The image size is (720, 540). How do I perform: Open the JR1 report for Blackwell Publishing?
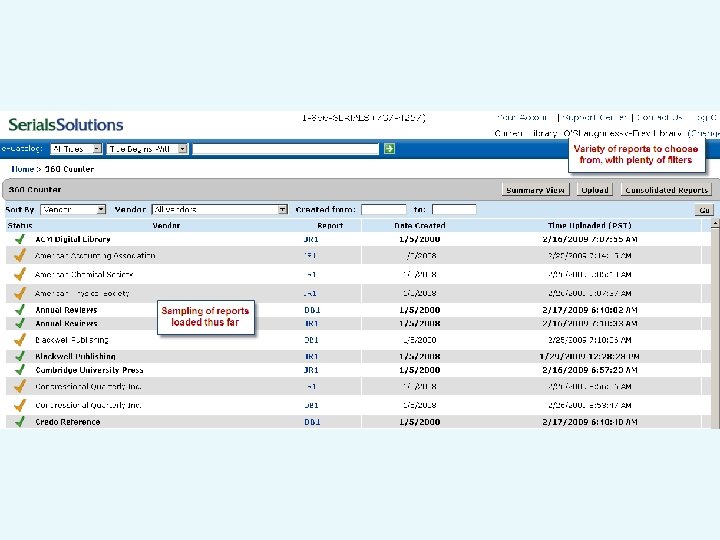[311, 356]
